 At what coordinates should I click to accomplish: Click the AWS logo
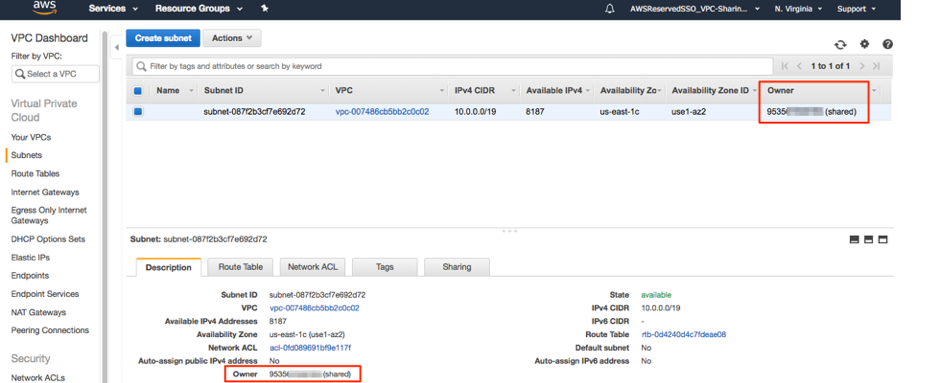(45, 7)
